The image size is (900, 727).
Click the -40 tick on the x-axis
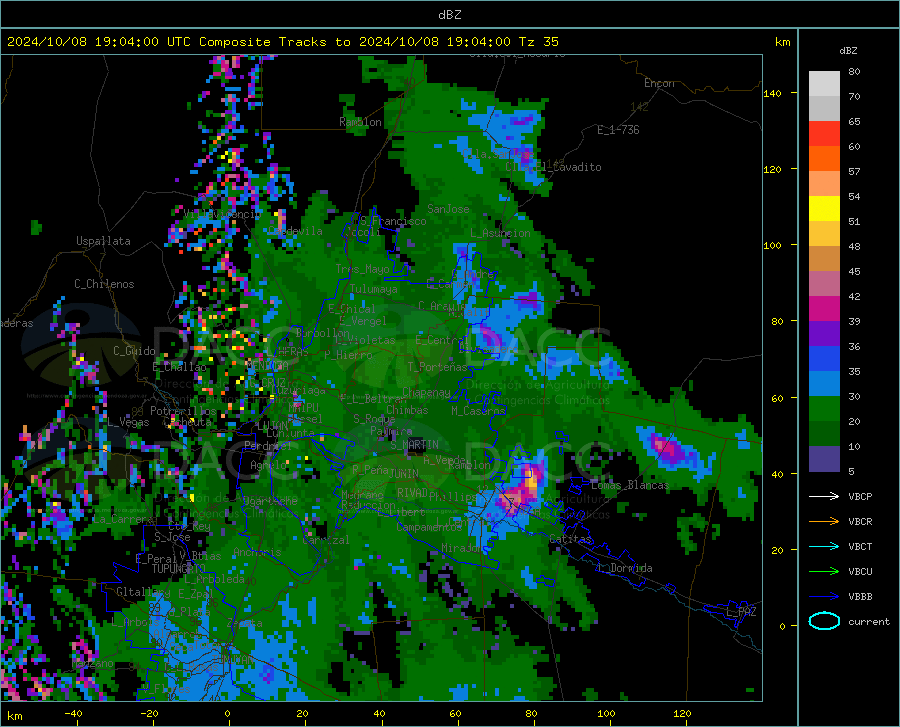point(73,713)
